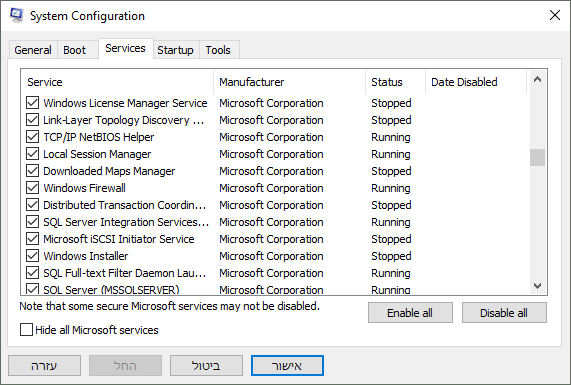
Task: Select Windows License Manager Service name
Action: (x=125, y=103)
